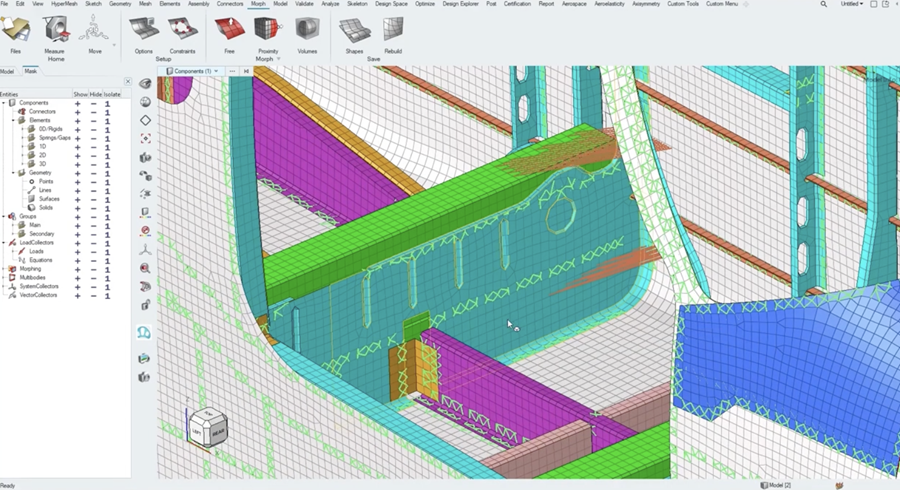The image size is (900, 490).
Task: Open the Files tool in the ribbon
Action: coord(15,34)
